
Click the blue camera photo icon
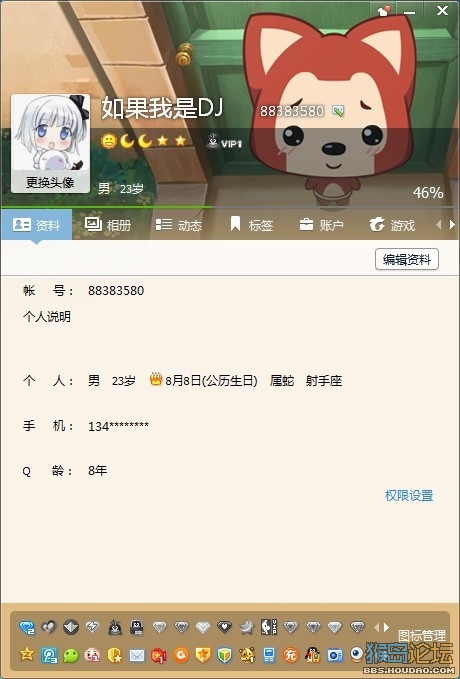334,655
